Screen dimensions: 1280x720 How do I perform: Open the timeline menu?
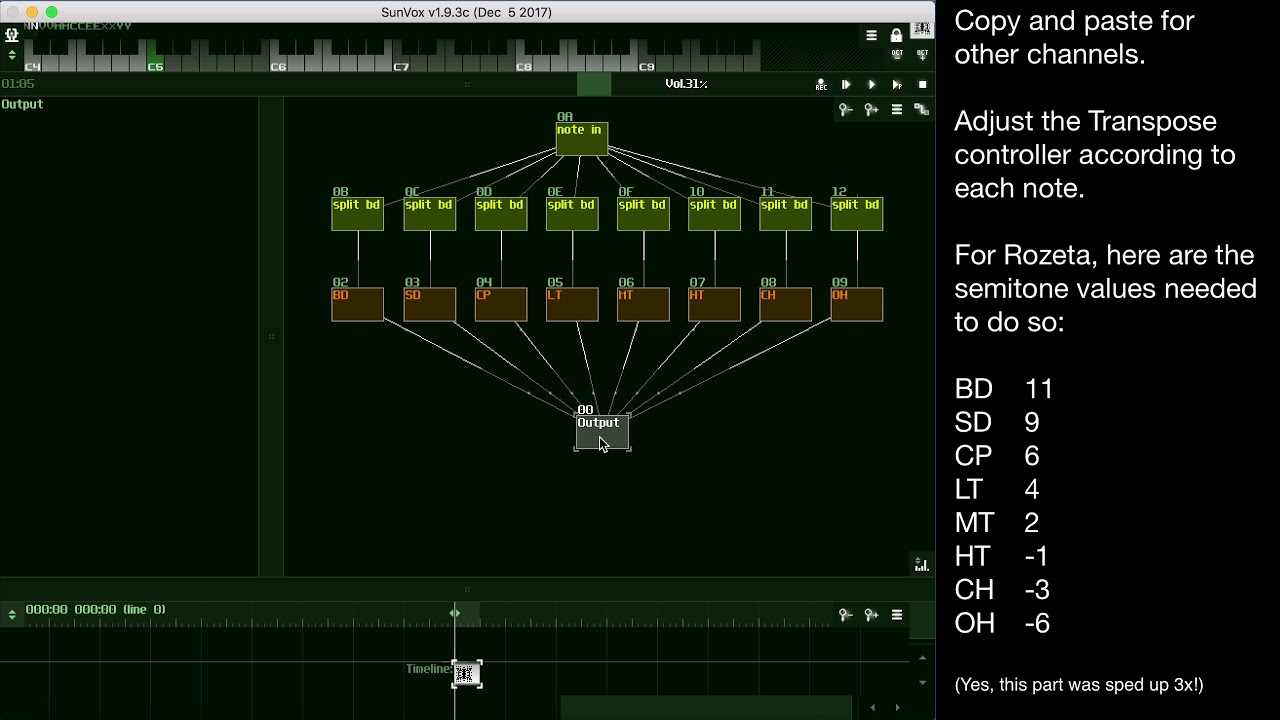click(x=897, y=615)
